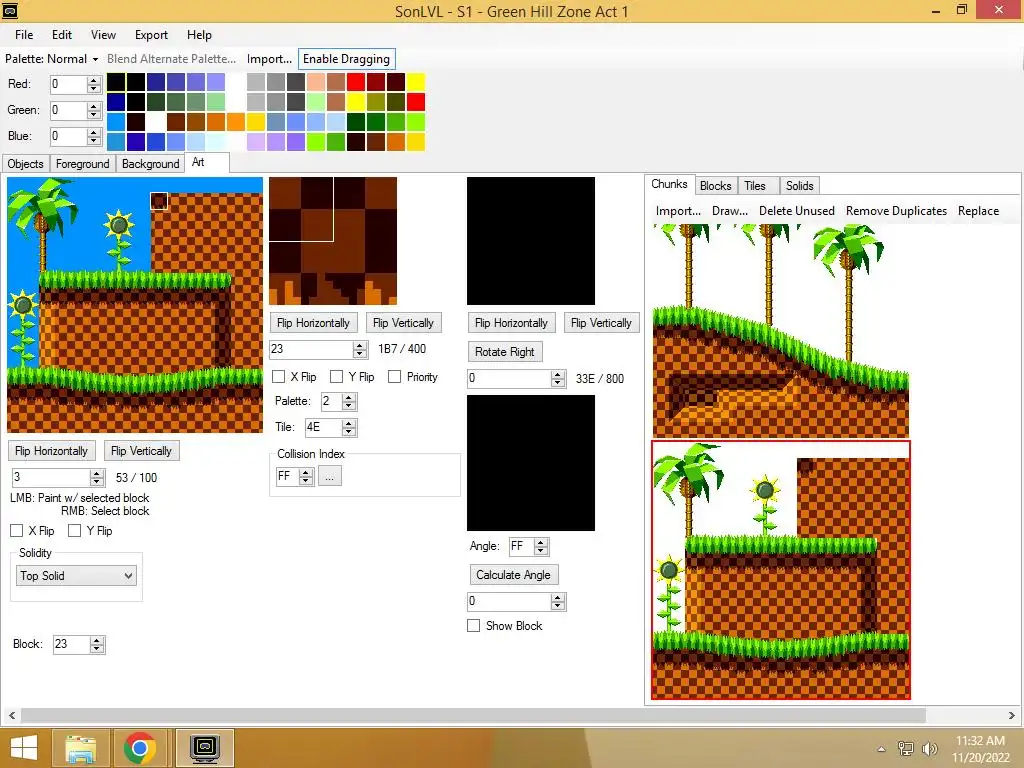Click Delete Unused in Chunks toolbar
1024x768 pixels.
[x=796, y=211]
